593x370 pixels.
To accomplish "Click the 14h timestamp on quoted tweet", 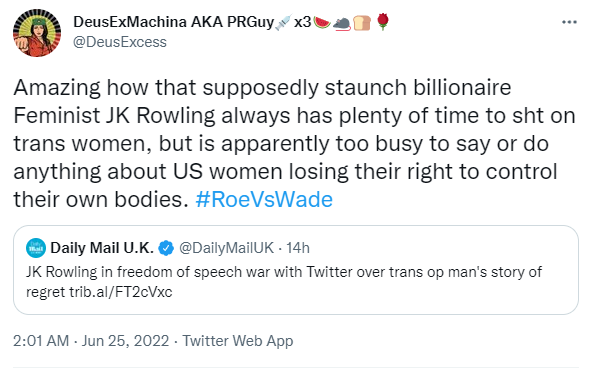I will tap(298, 248).
